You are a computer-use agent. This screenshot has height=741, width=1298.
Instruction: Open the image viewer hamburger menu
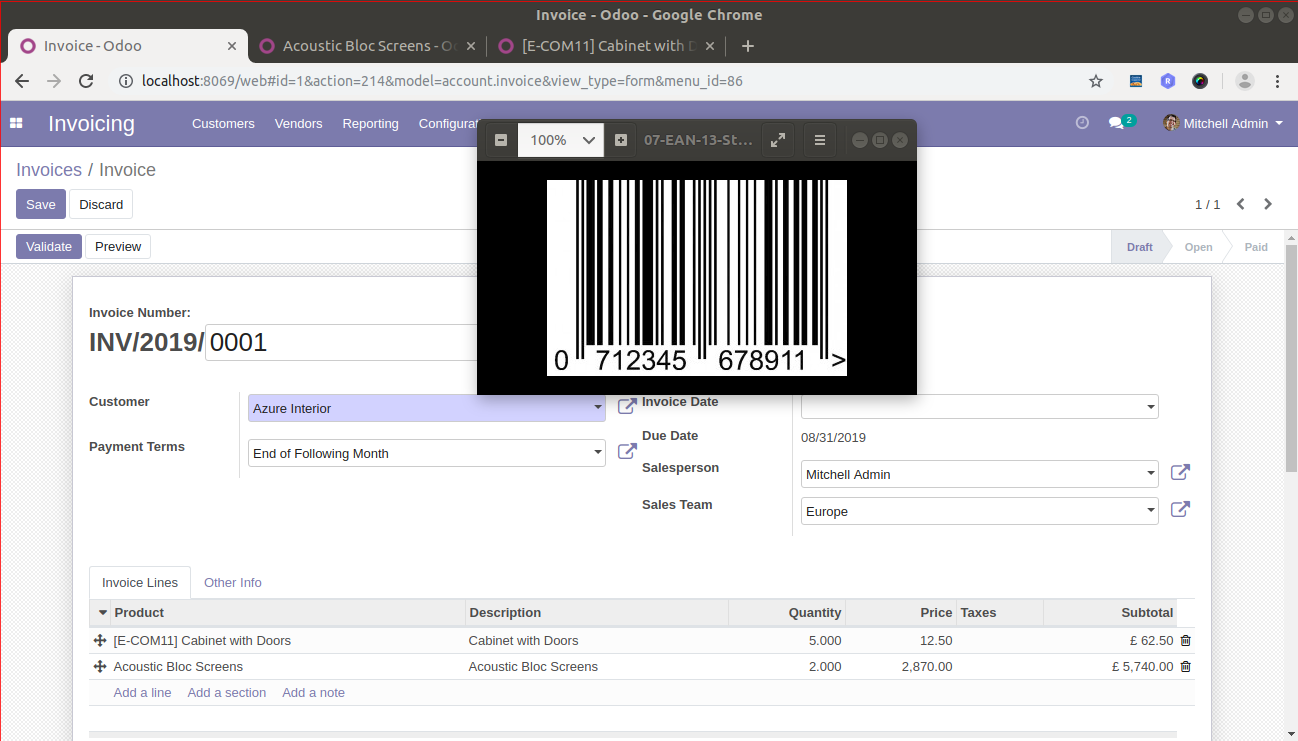820,140
